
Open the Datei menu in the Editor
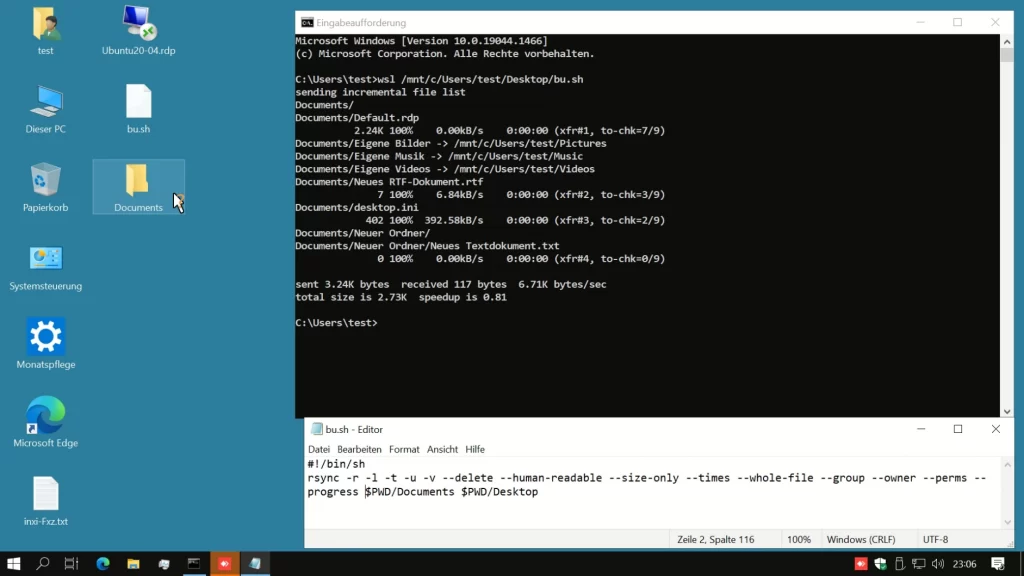point(318,449)
